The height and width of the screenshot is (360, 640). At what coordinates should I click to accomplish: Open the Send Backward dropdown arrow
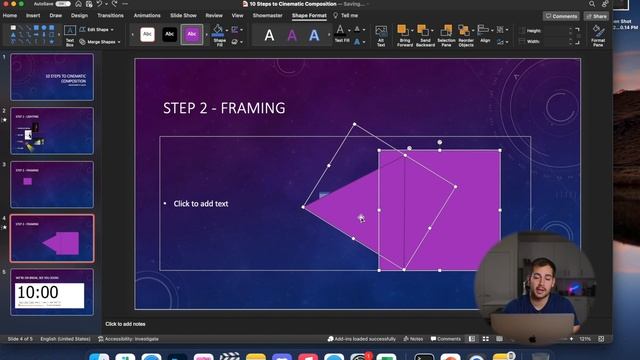click(433, 31)
